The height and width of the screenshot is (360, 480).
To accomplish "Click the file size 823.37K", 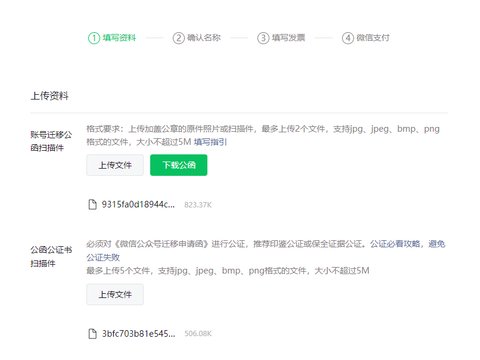I will [198, 205].
